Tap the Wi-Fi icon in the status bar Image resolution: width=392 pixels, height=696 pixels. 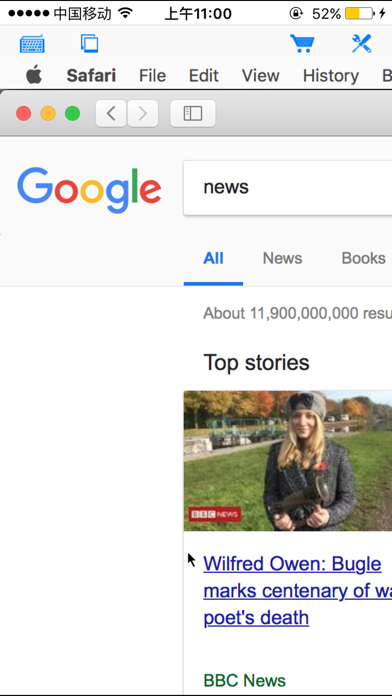126,14
